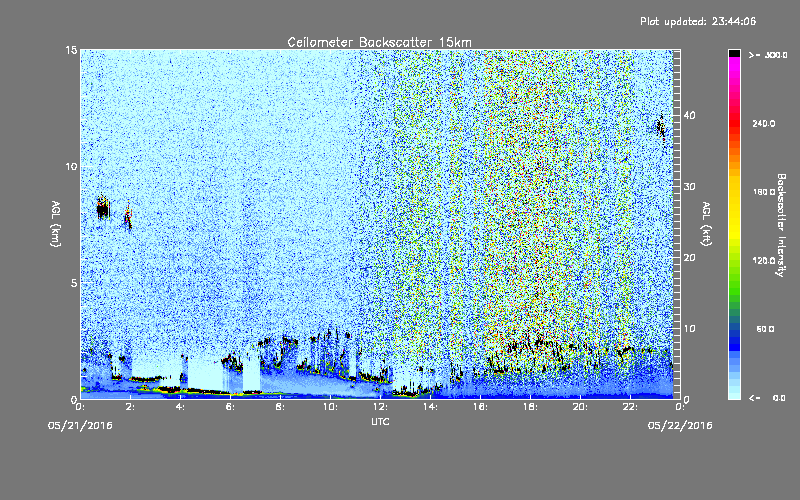
Task: Click the smaller cloud echo near 8 km at 2 UTC
Action: [128, 217]
